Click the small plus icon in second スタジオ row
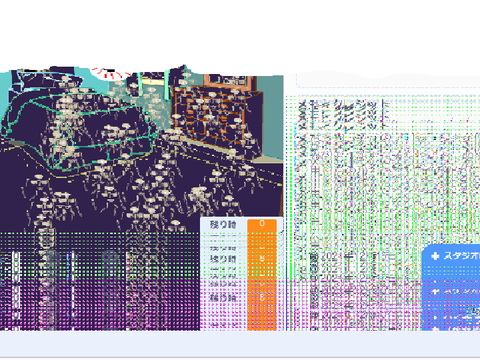This screenshot has width=480, height=360. tap(436, 291)
